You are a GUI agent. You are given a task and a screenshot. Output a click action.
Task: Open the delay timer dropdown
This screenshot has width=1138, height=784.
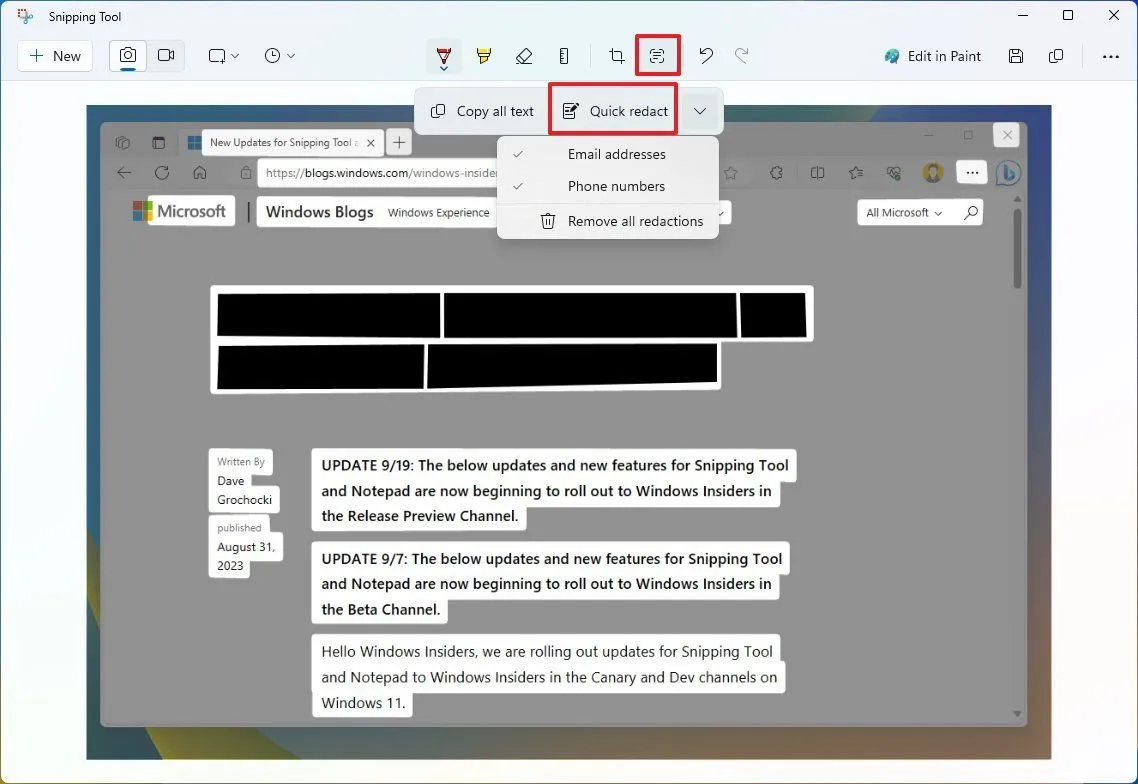279,56
